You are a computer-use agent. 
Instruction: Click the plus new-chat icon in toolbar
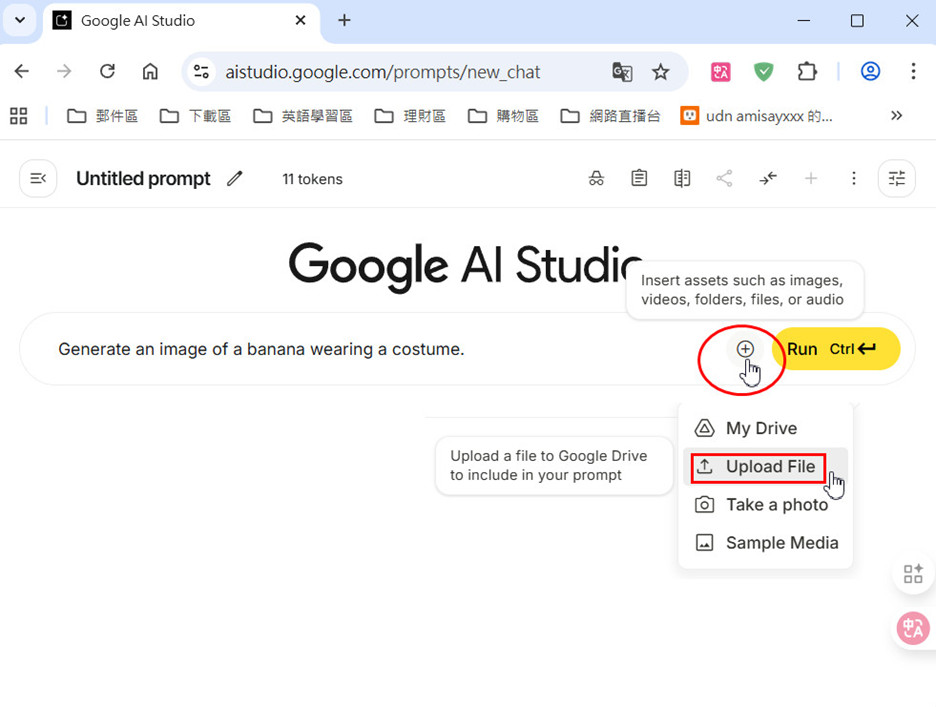point(811,178)
